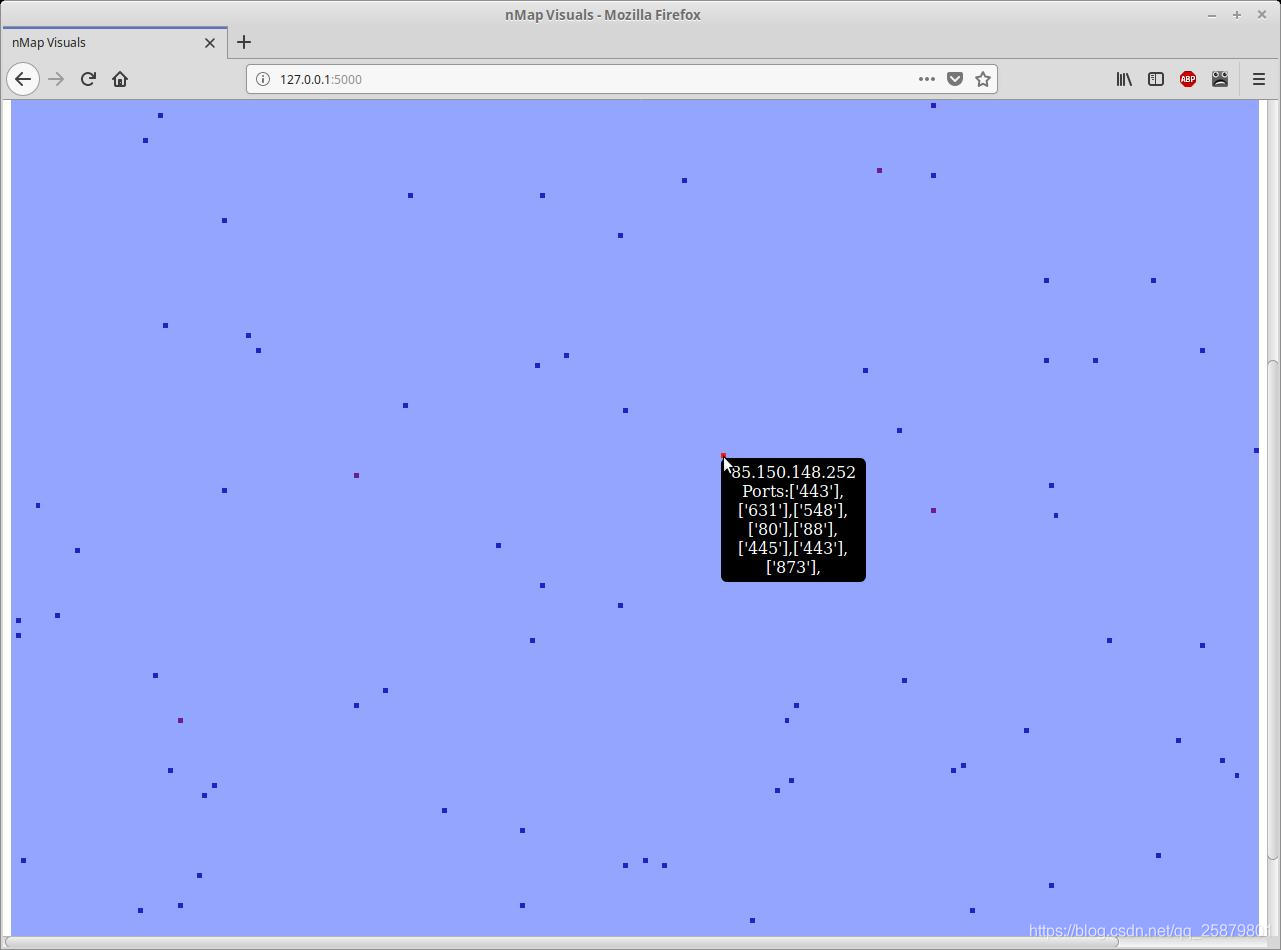Open the Firefox home page icon

(x=120, y=79)
